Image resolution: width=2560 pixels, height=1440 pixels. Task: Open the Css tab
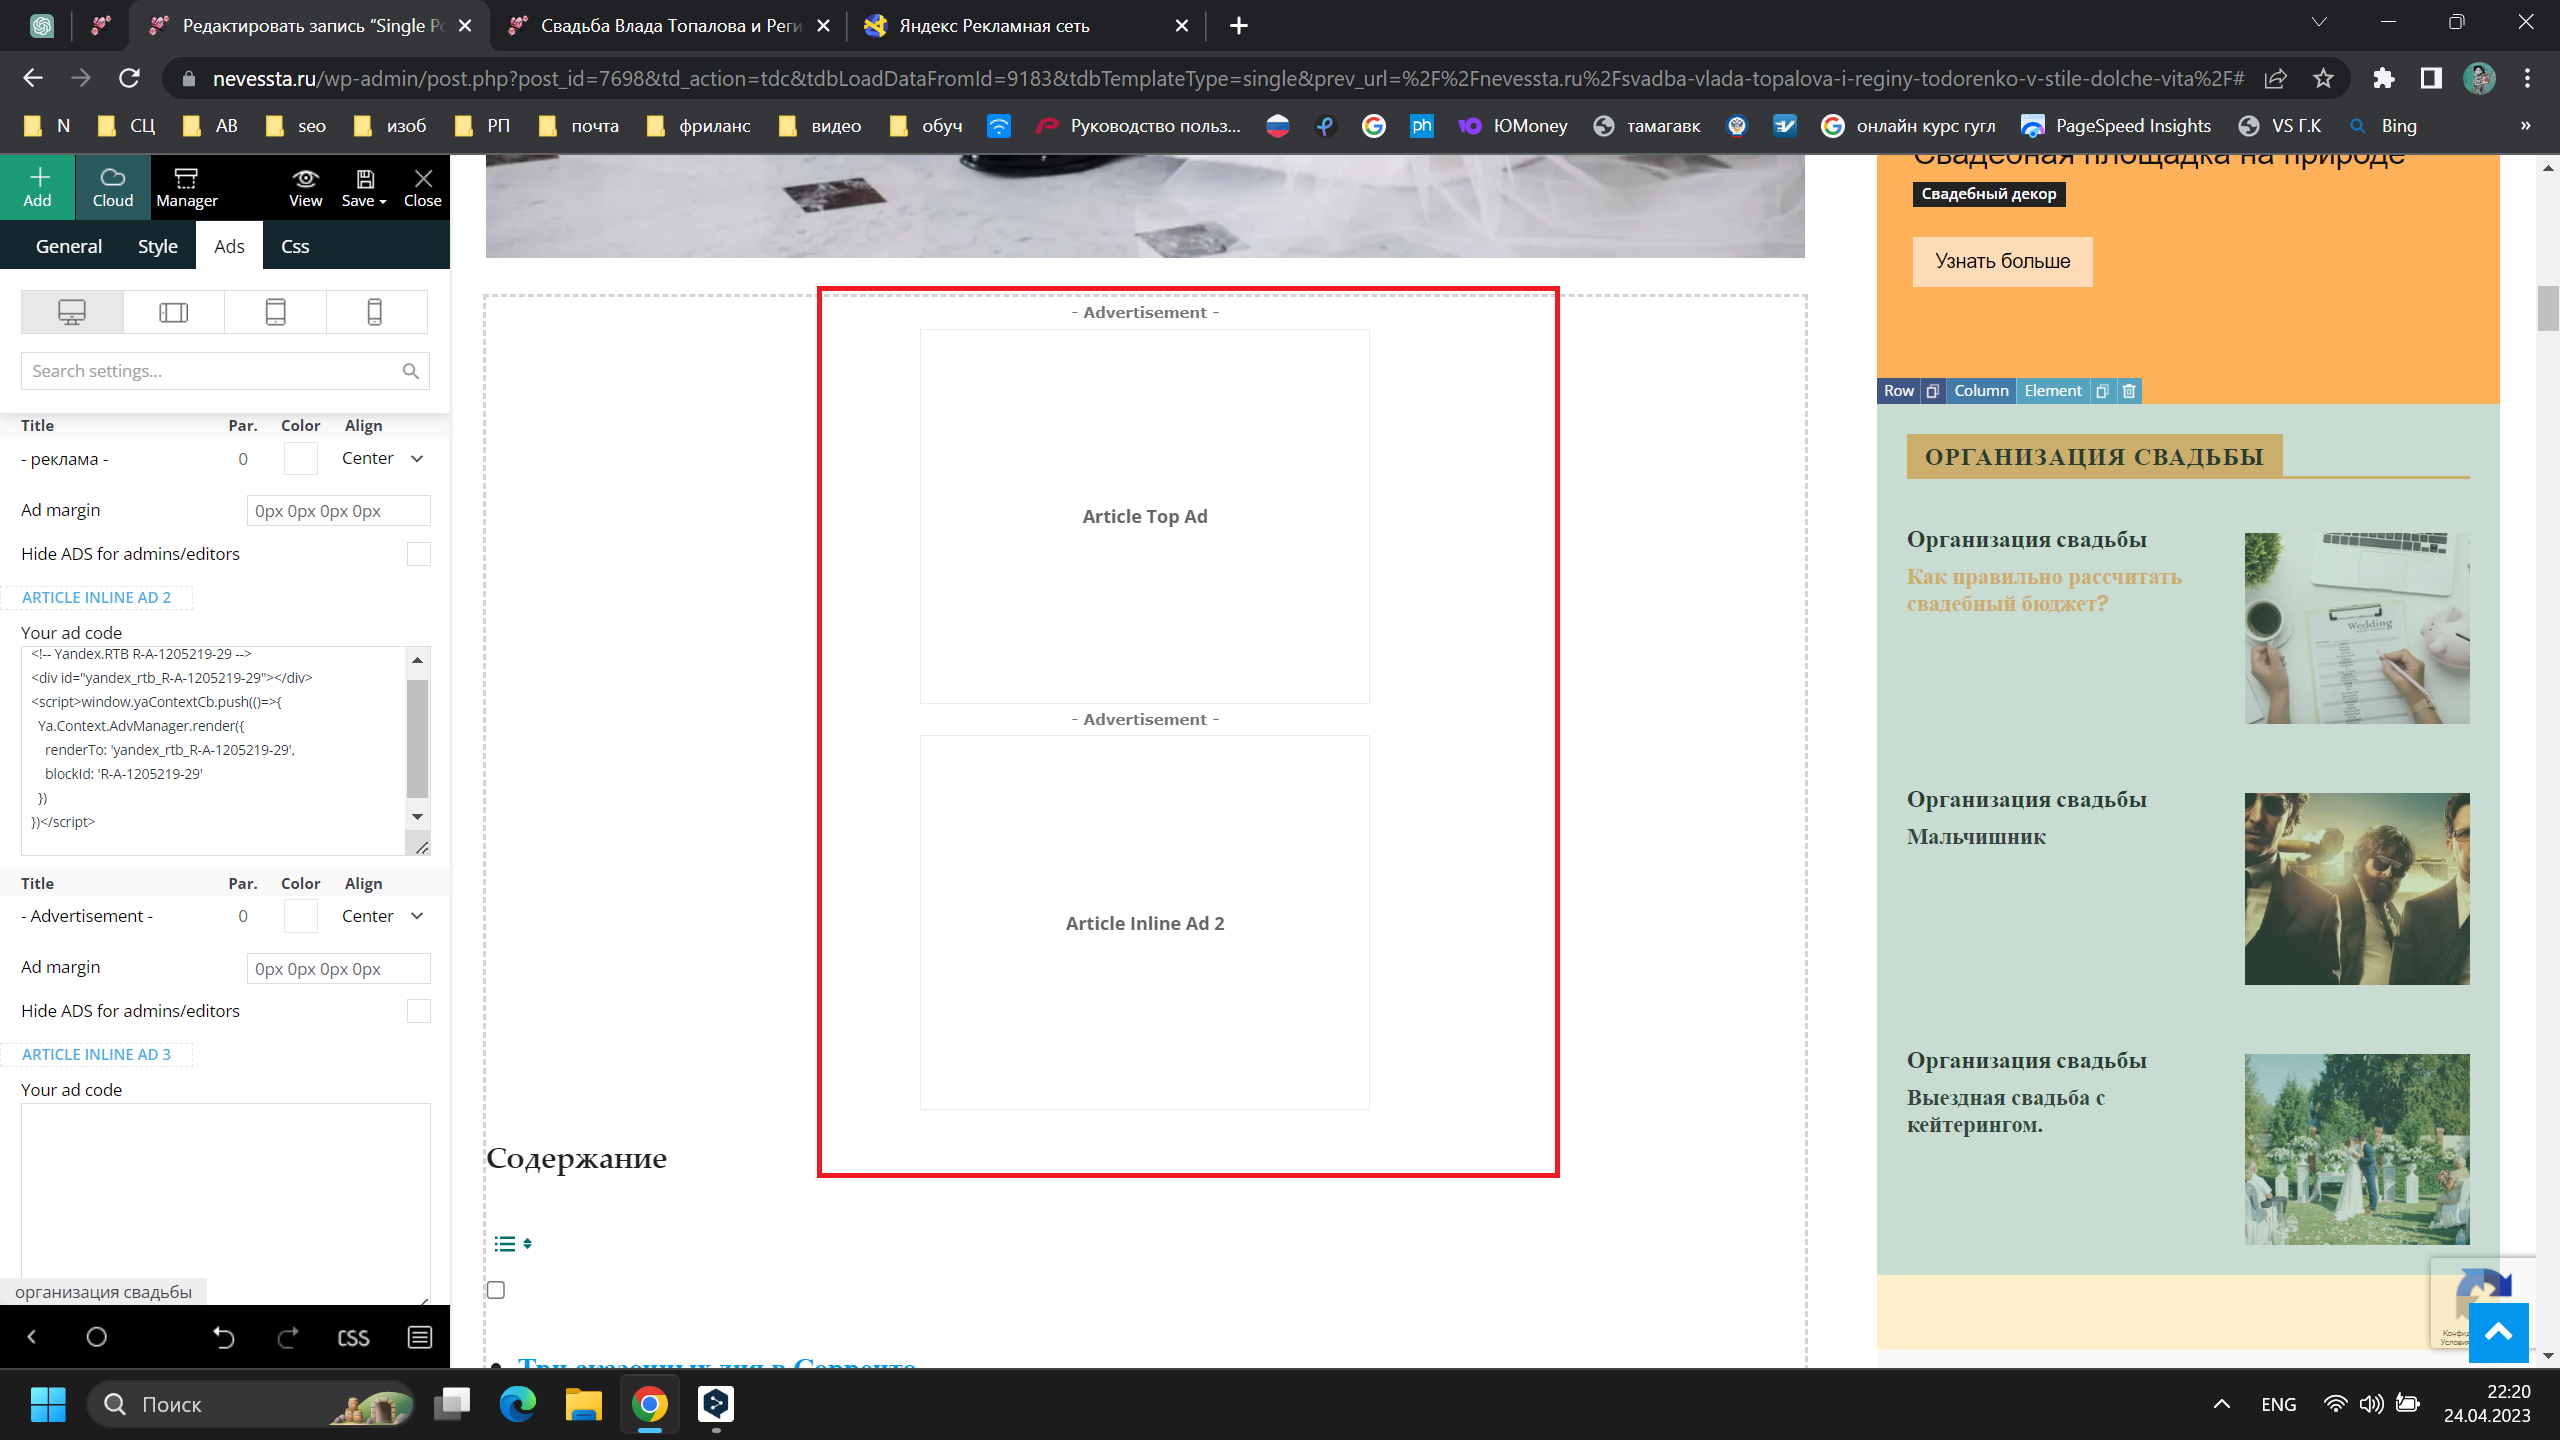click(295, 246)
